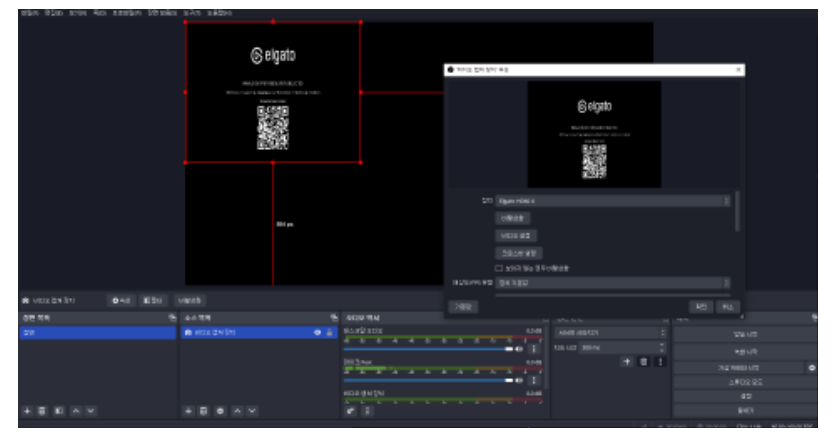Open audio mixer menu dots at bottom
The image size is (835, 437).
(367, 411)
